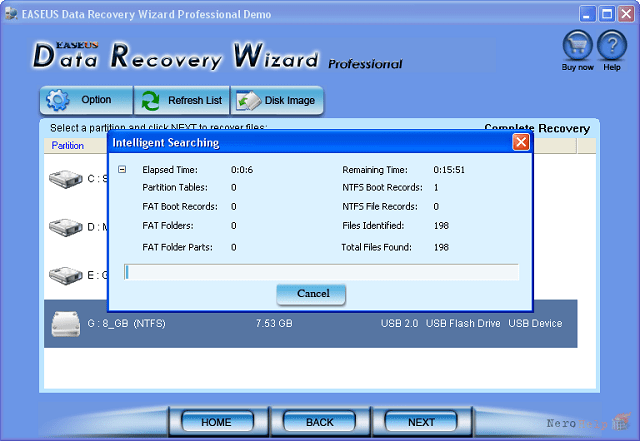Open Help via the question mark icon
This screenshot has width=640, height=441.
pos(611,46)
